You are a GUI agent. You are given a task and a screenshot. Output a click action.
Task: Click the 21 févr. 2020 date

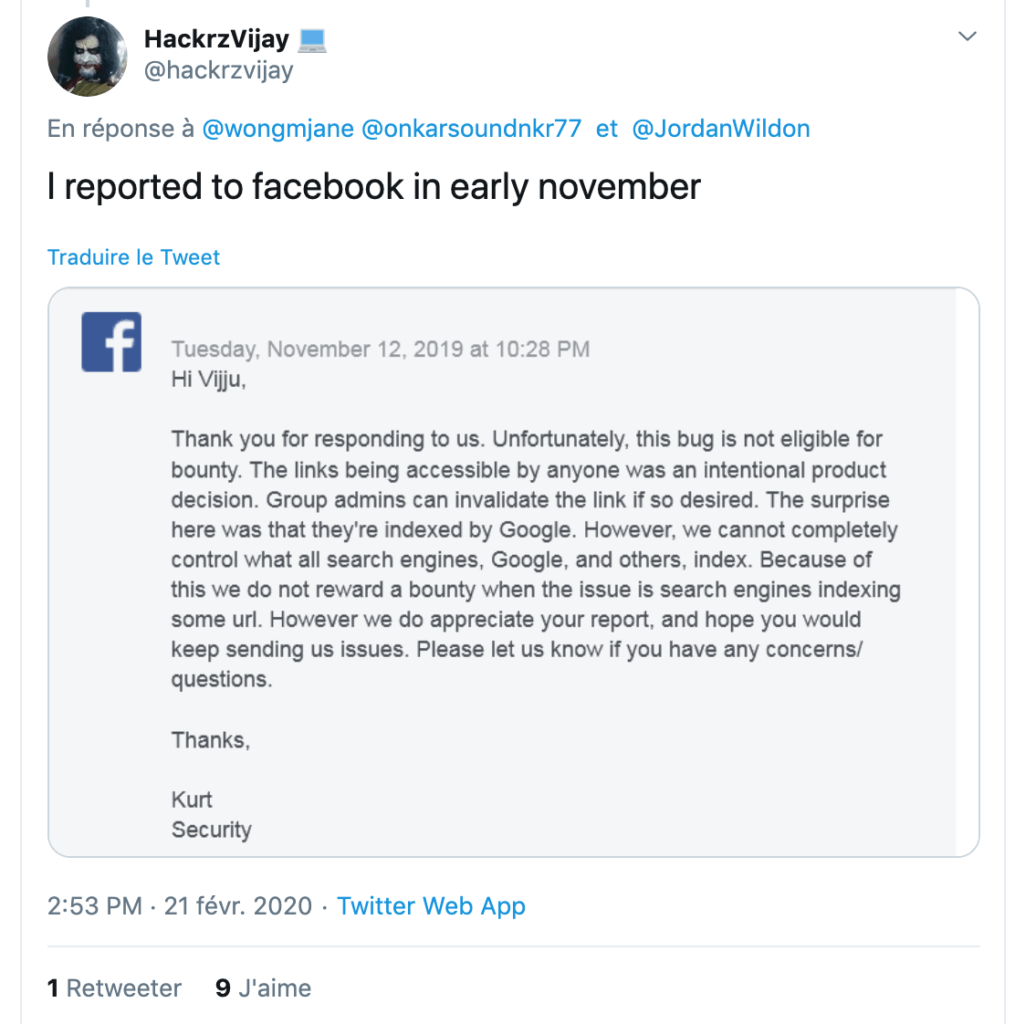tap(238, 906)
